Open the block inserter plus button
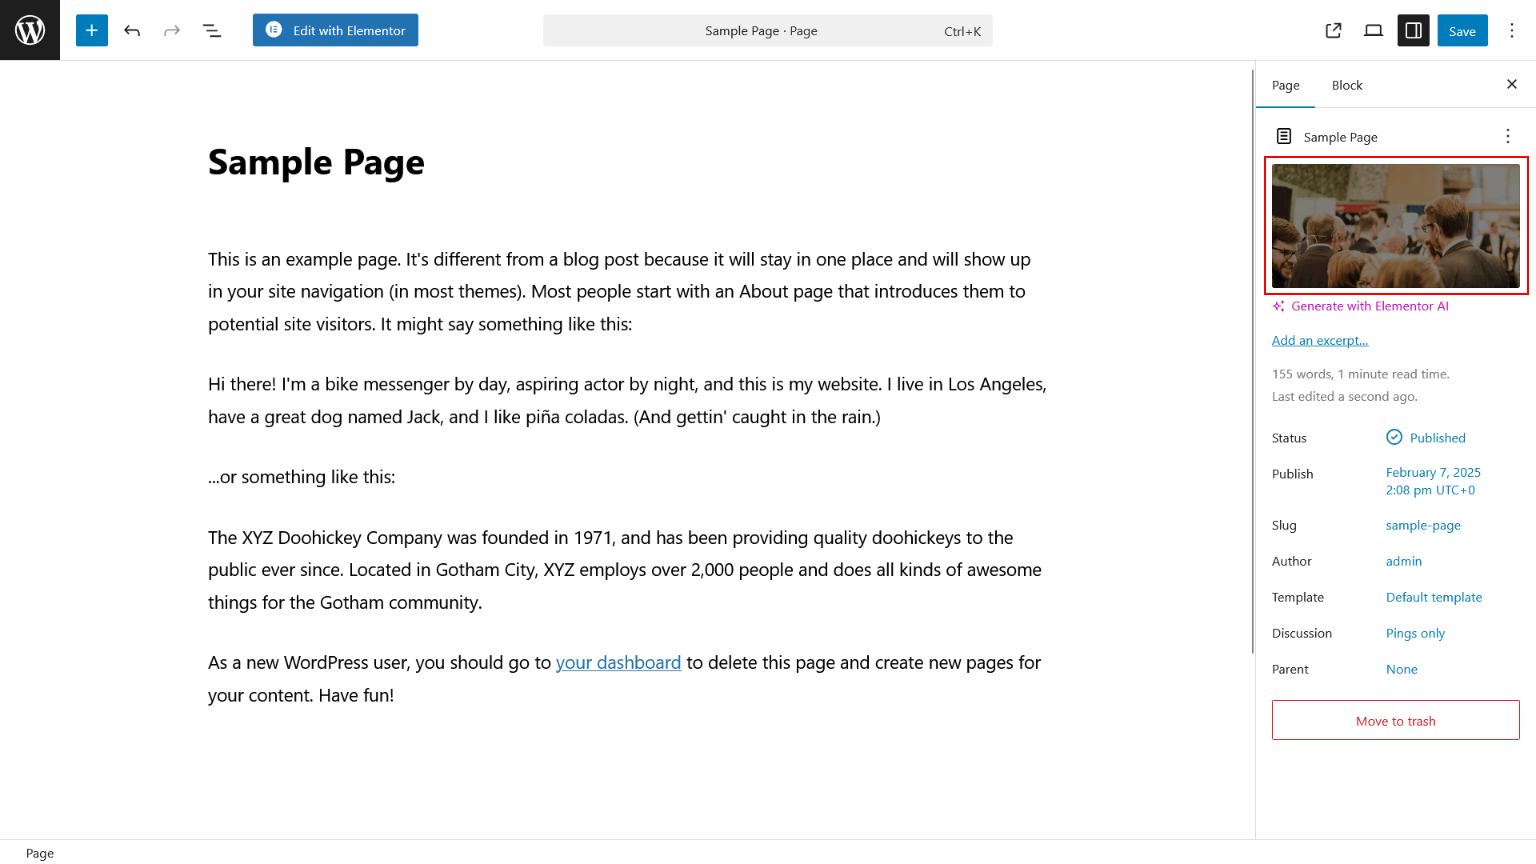The height and width of the screenshot is (864, 1536). (x=91, y=30)
